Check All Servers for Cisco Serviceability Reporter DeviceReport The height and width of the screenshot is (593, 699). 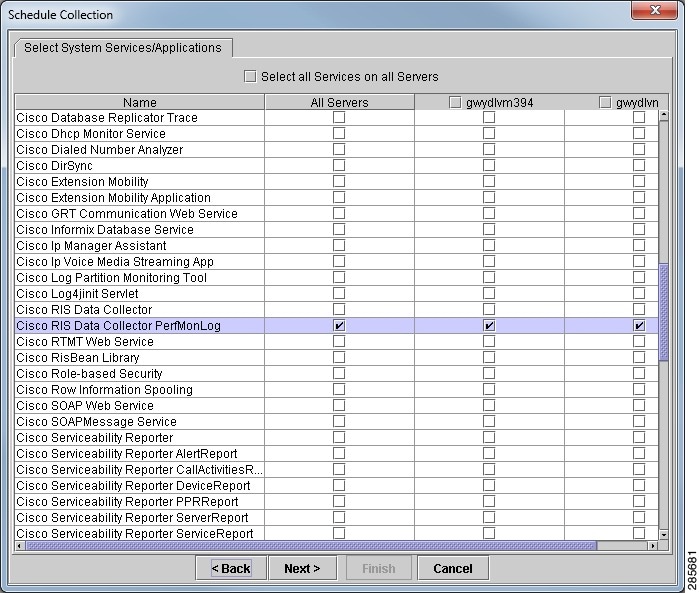point(339,486)
